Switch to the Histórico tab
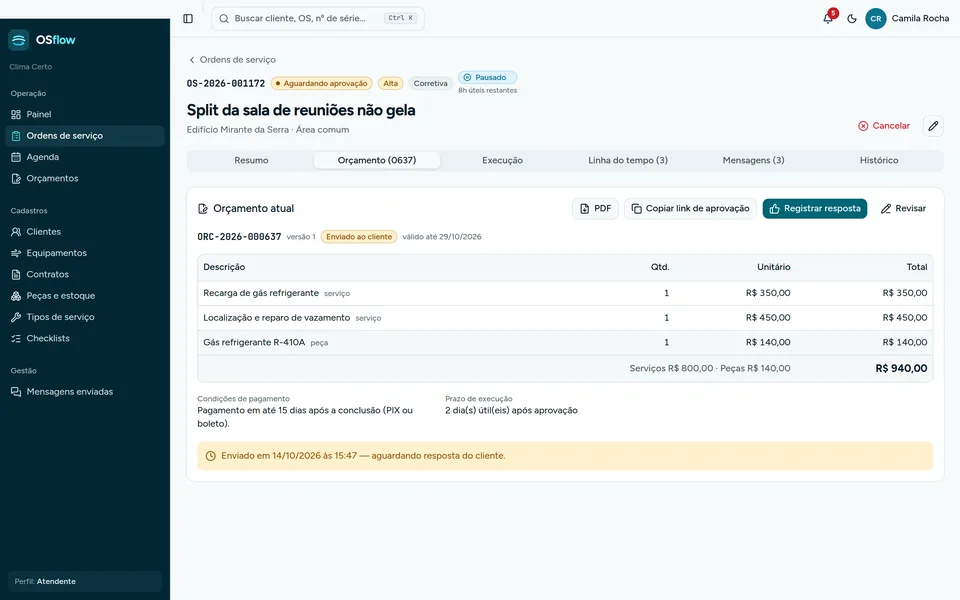Viewport: 960px width, 600px height. pyautogui.click(x=879, y=160)
